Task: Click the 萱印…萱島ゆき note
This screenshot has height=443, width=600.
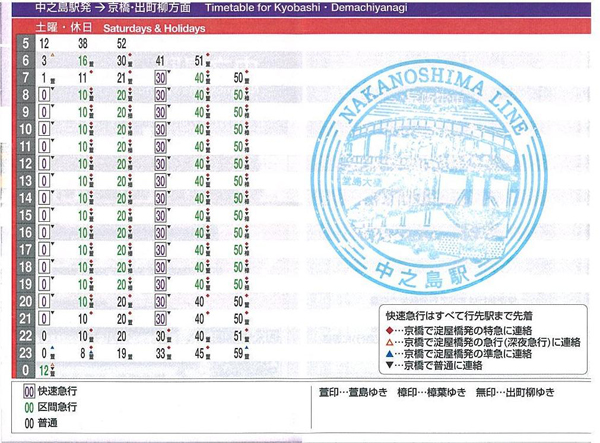Action: pos(353,392)
